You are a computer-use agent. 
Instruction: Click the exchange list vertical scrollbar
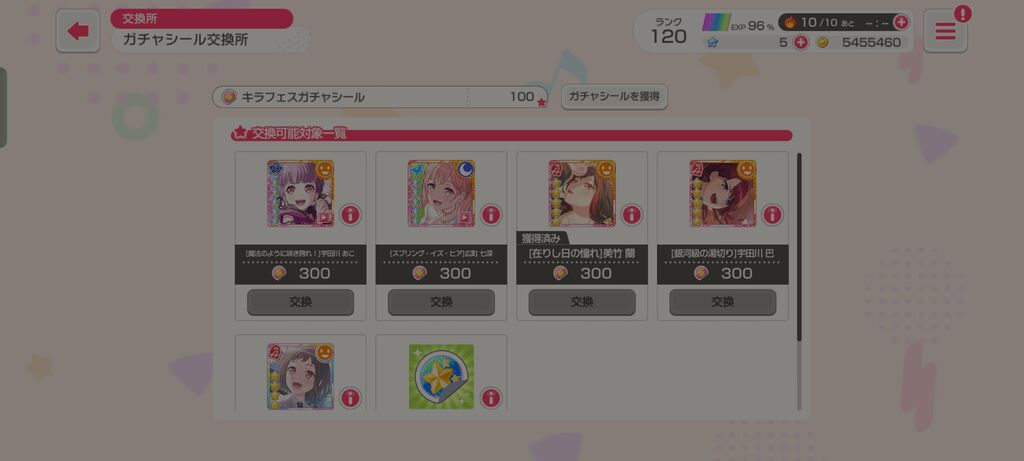(x=799, y=247)
